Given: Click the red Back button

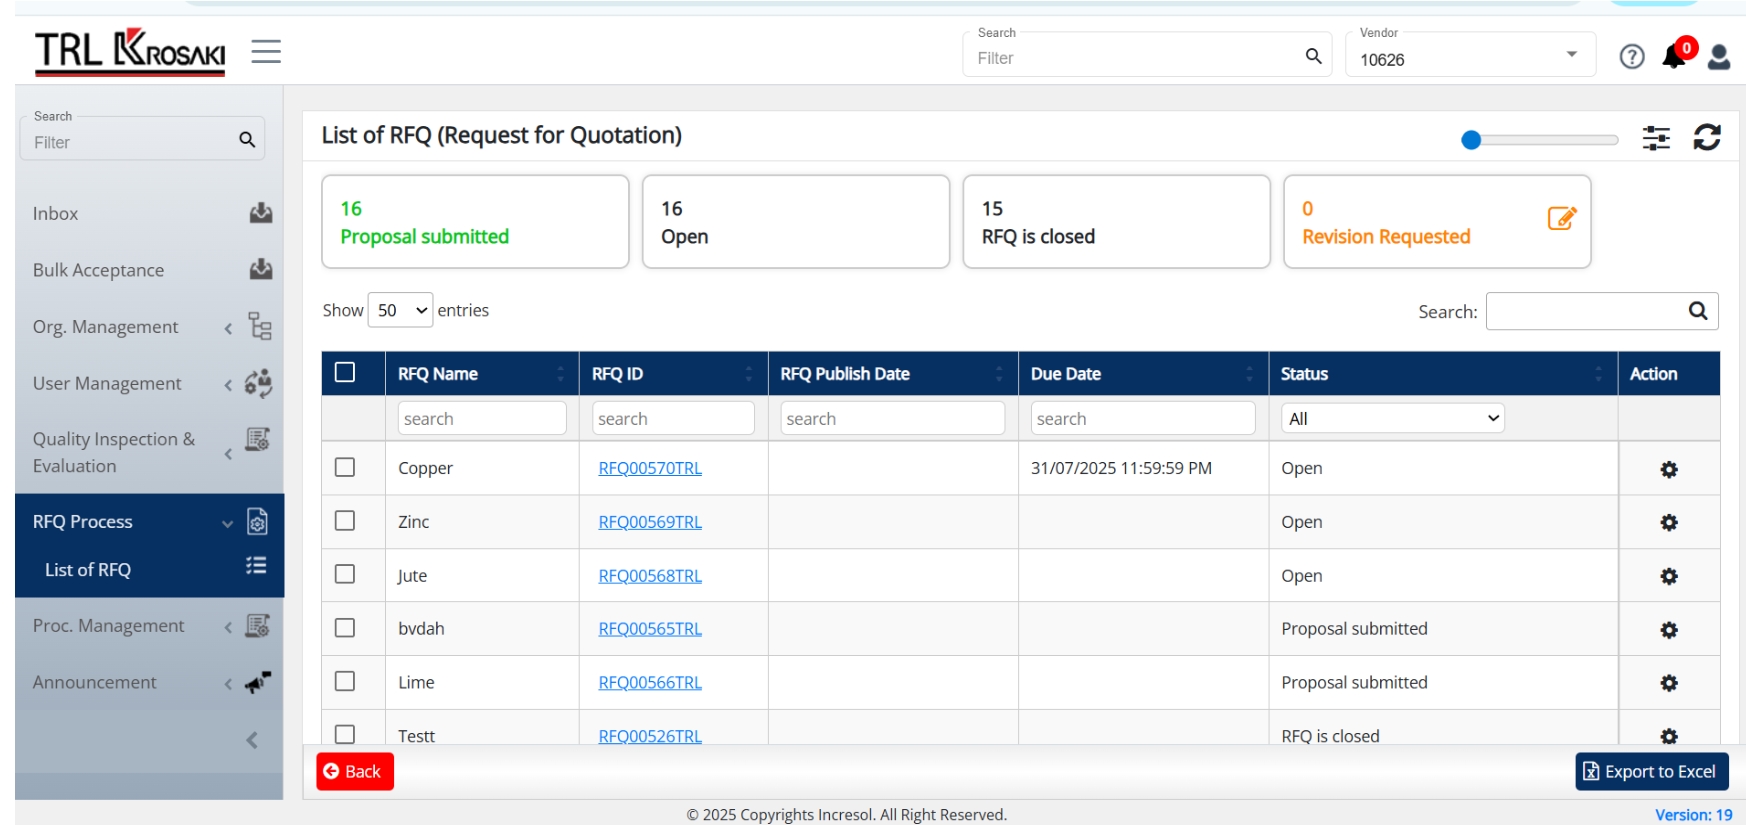Looking at the screenshot, I should tap(355, 771).
